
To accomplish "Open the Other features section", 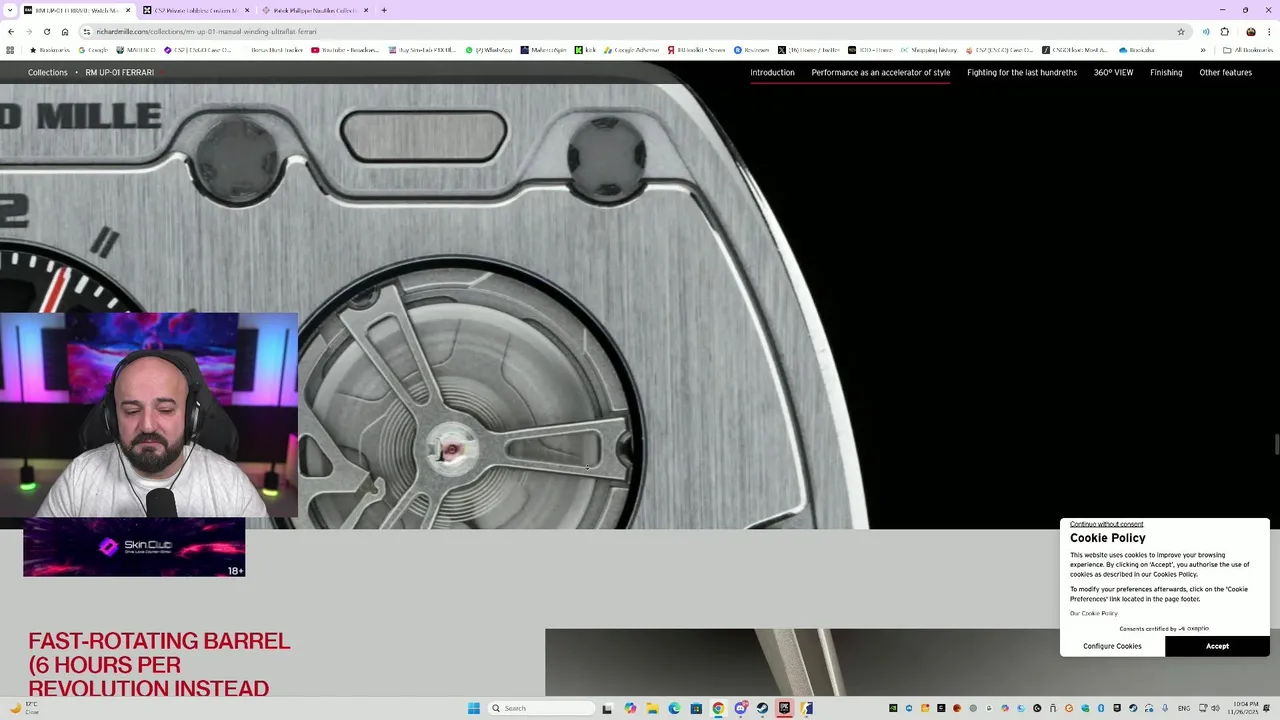I will pos(1225,73).
